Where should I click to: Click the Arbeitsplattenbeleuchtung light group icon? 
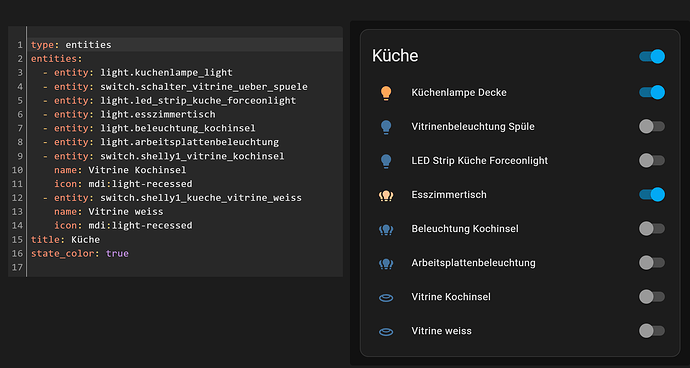[385, 263]
